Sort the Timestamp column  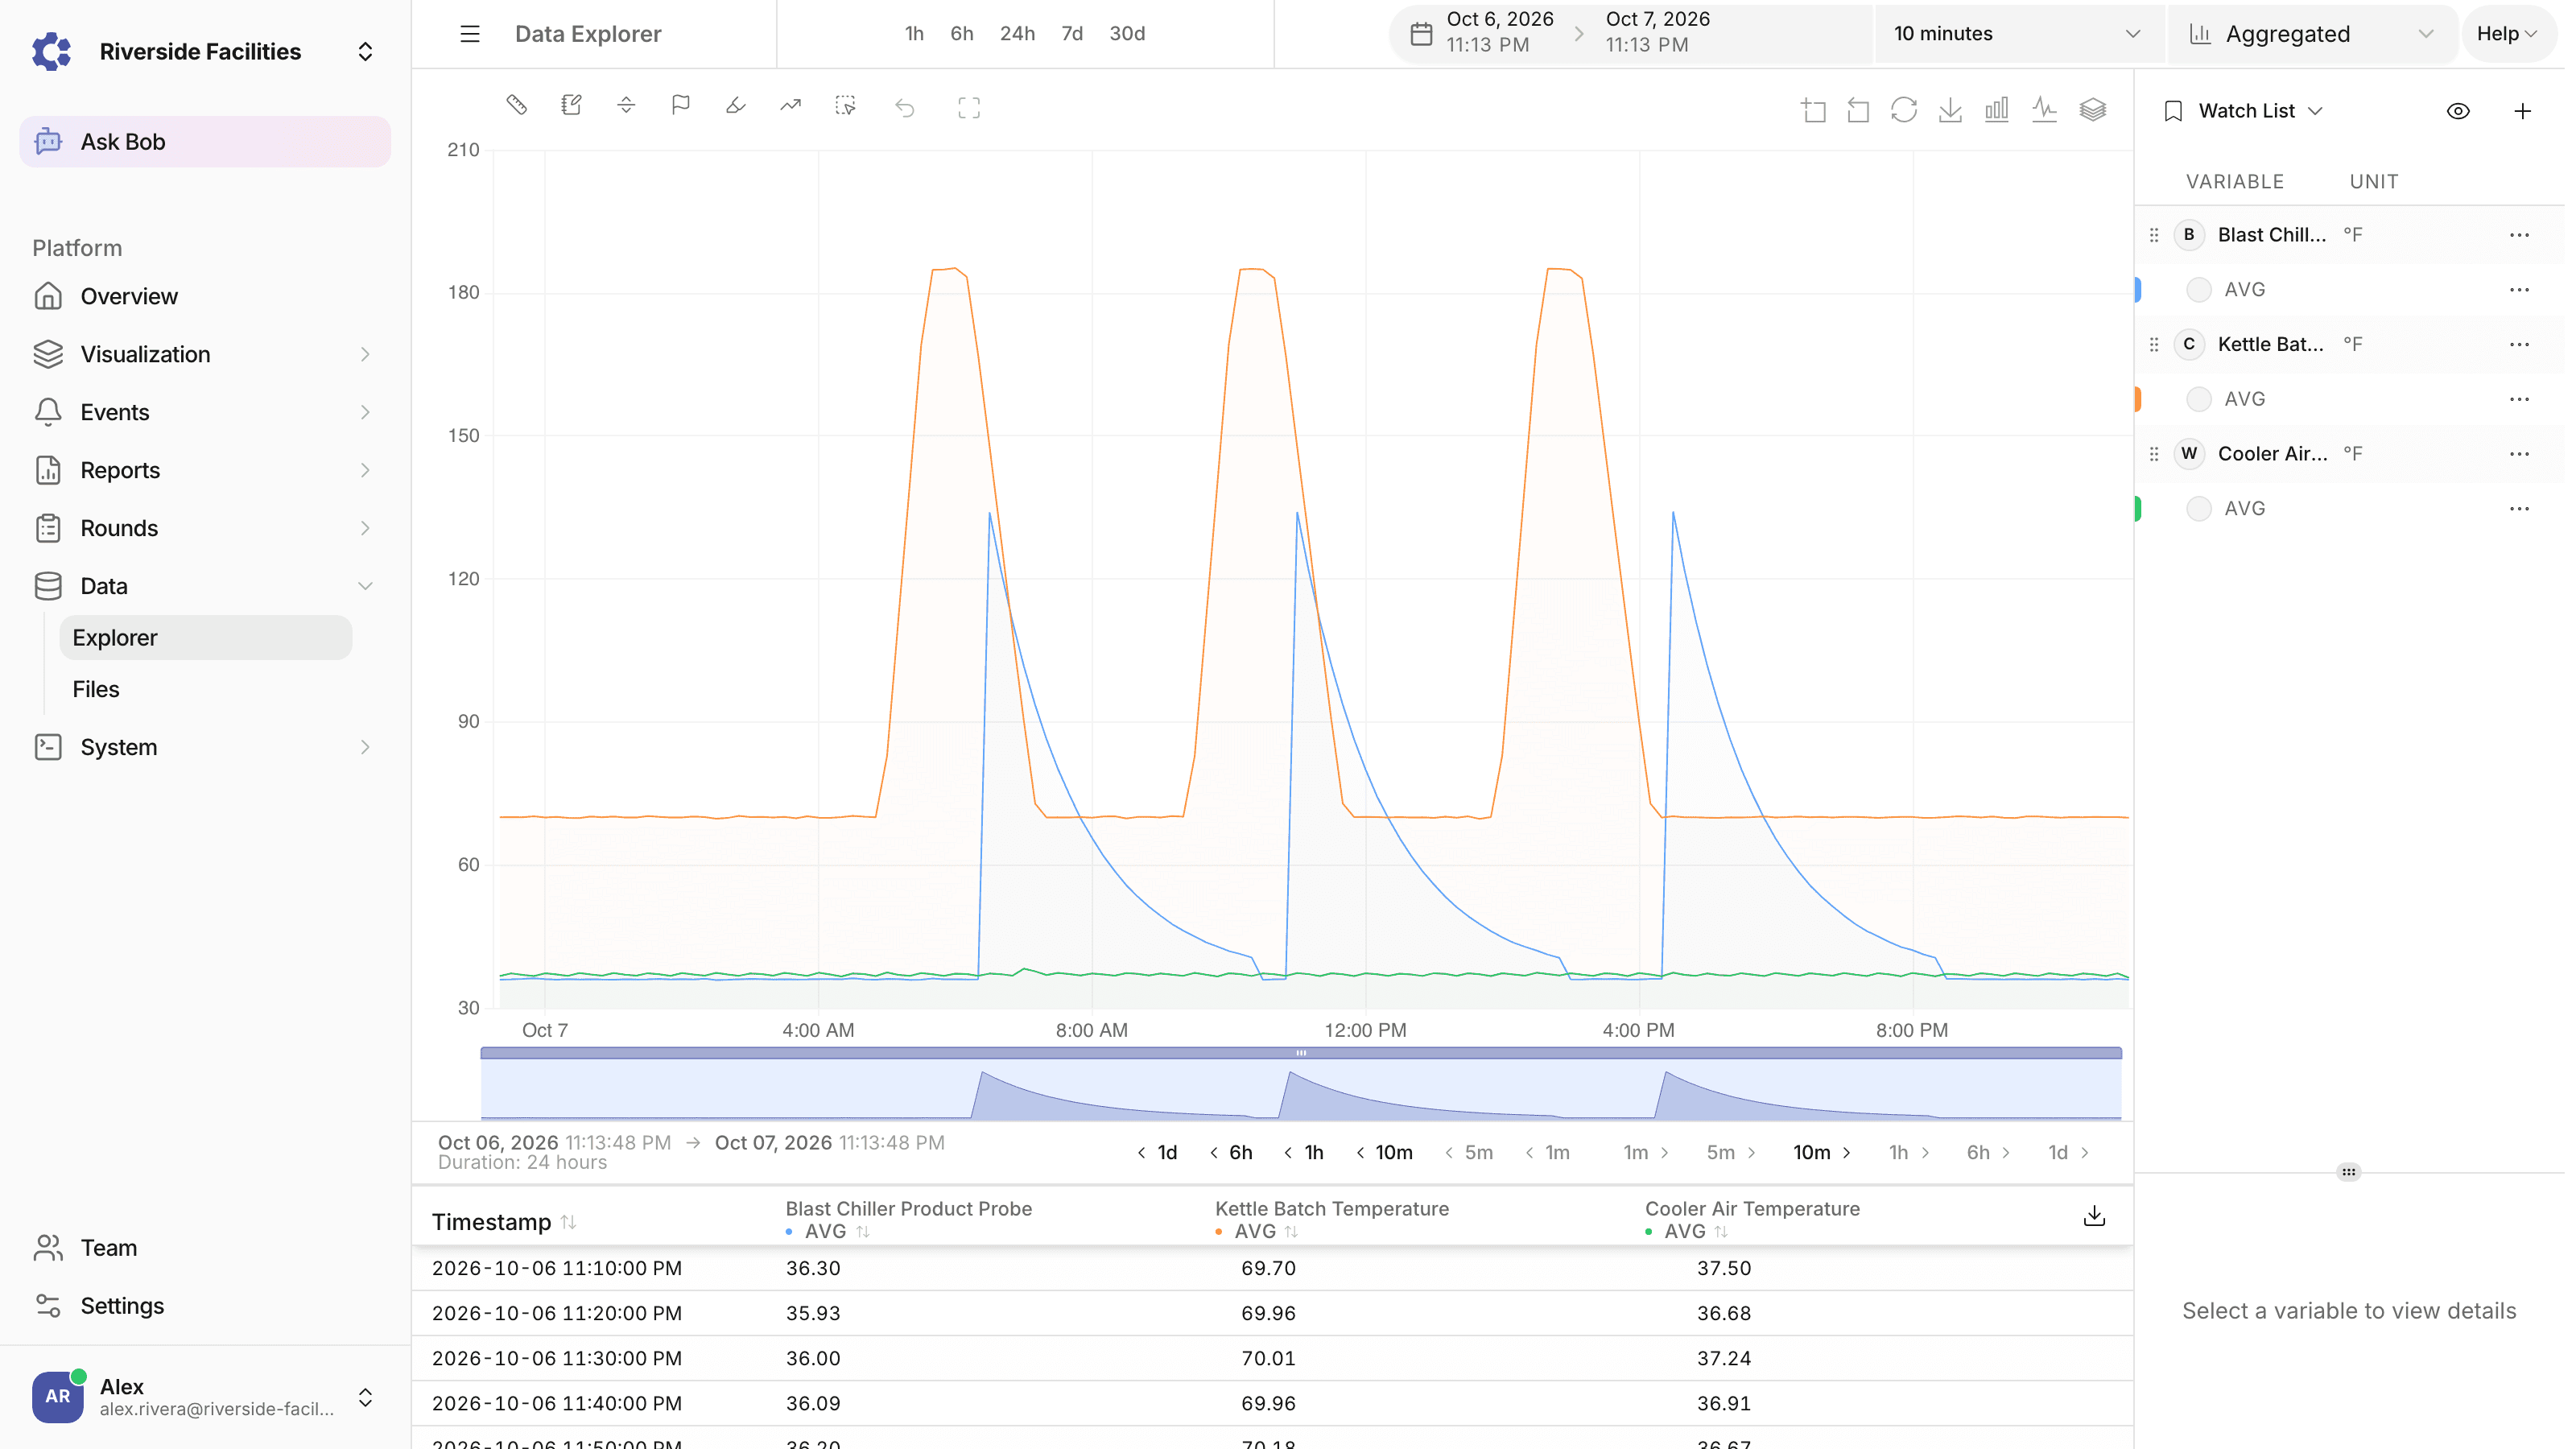tap(568, 1222)
